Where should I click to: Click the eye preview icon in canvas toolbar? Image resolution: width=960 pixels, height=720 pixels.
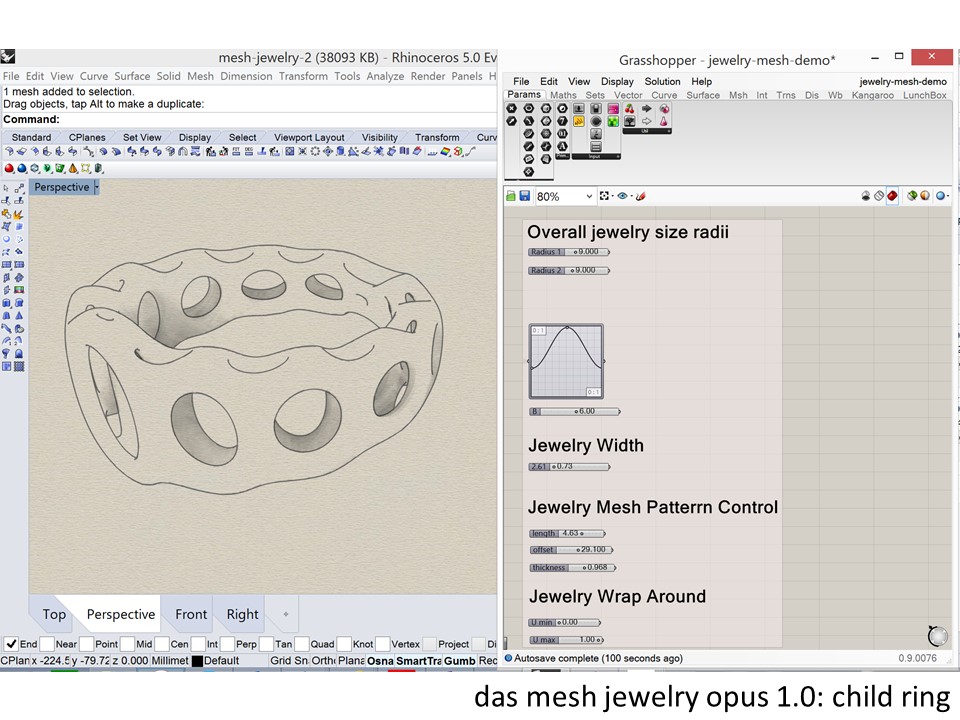tap(624, 196)
